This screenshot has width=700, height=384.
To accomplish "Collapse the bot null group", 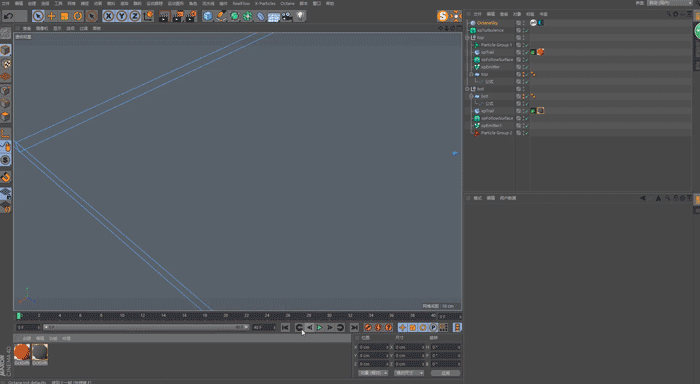I will [467, 89].
